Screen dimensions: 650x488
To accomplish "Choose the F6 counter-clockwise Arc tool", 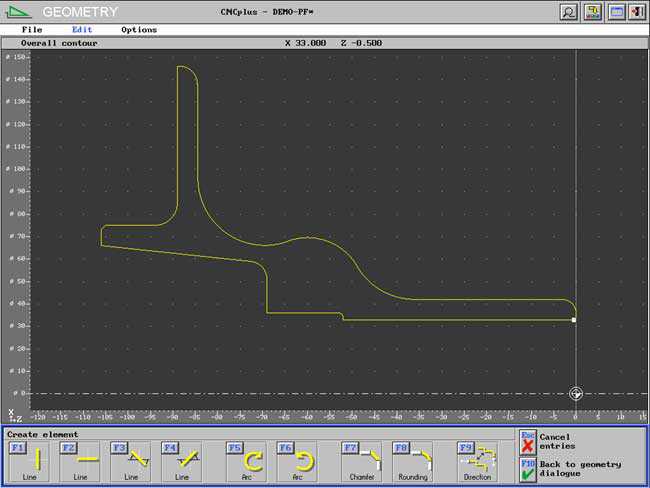I will [297, 461].
